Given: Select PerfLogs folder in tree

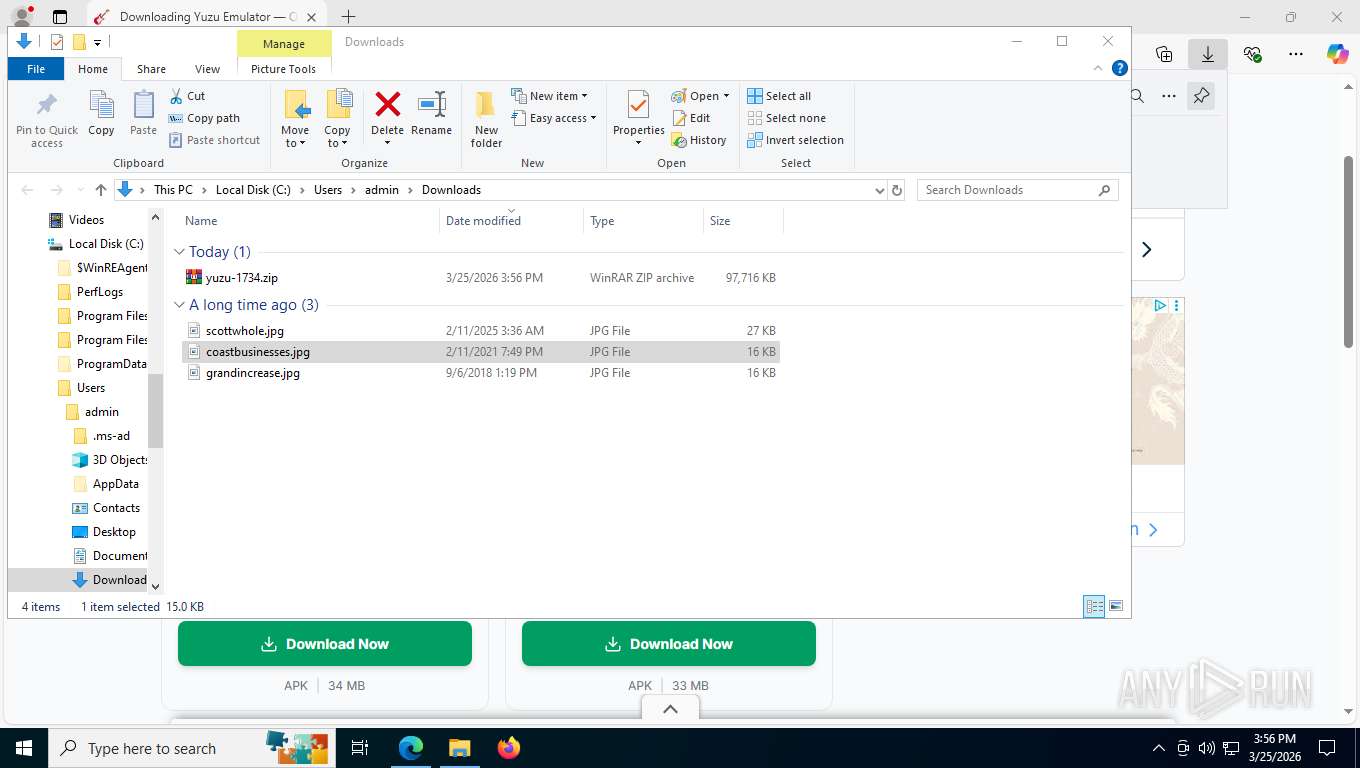Looking at the screenshot, I should pyautogui.click(x=100, y=292).
